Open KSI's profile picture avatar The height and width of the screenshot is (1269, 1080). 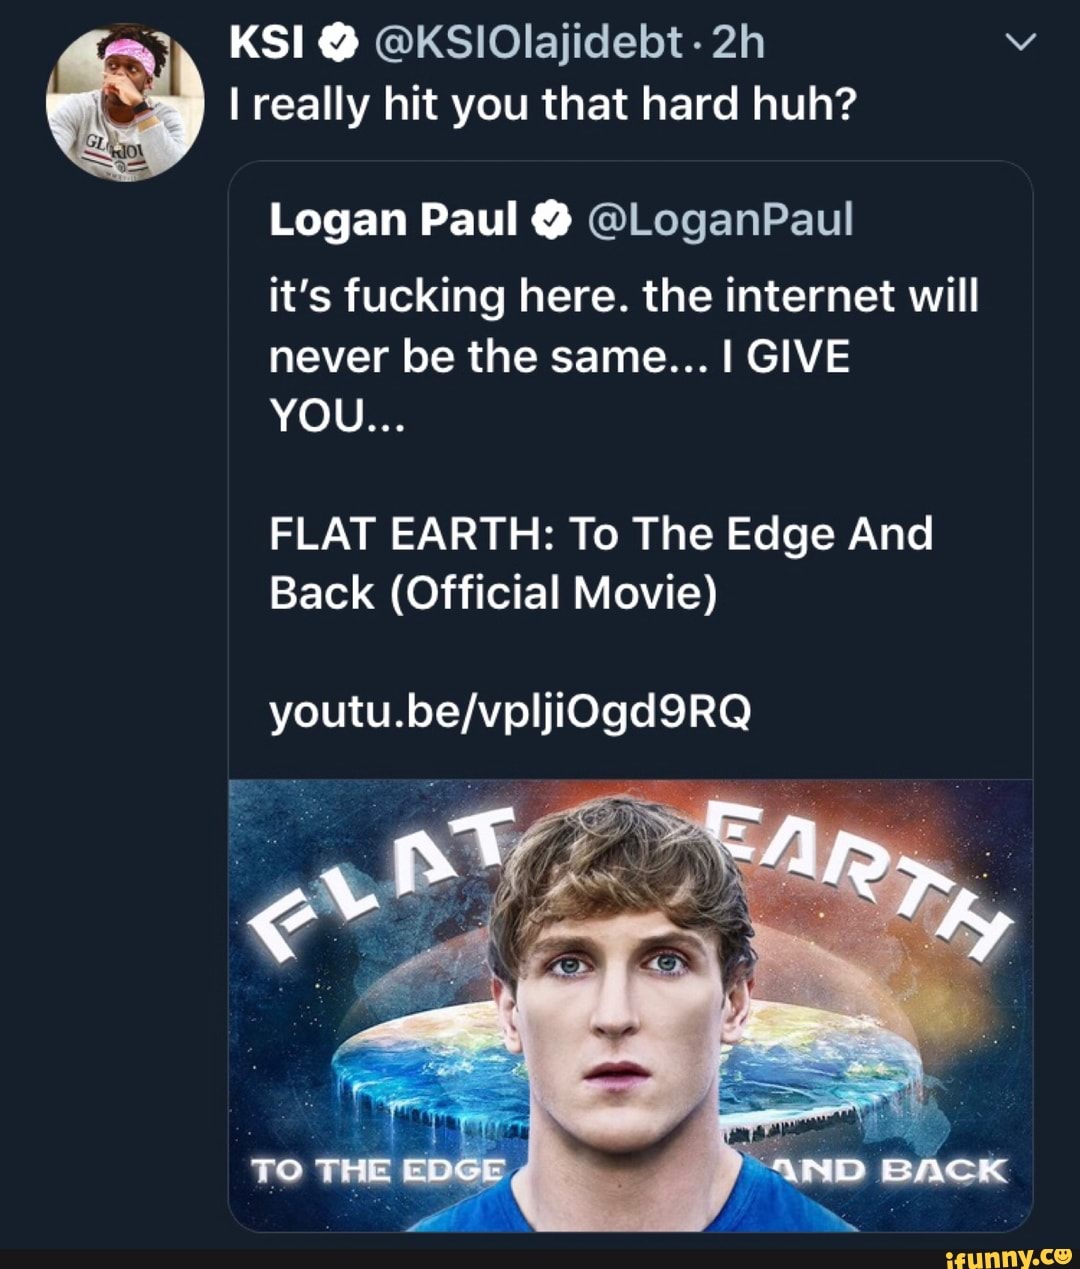(124, 103)
